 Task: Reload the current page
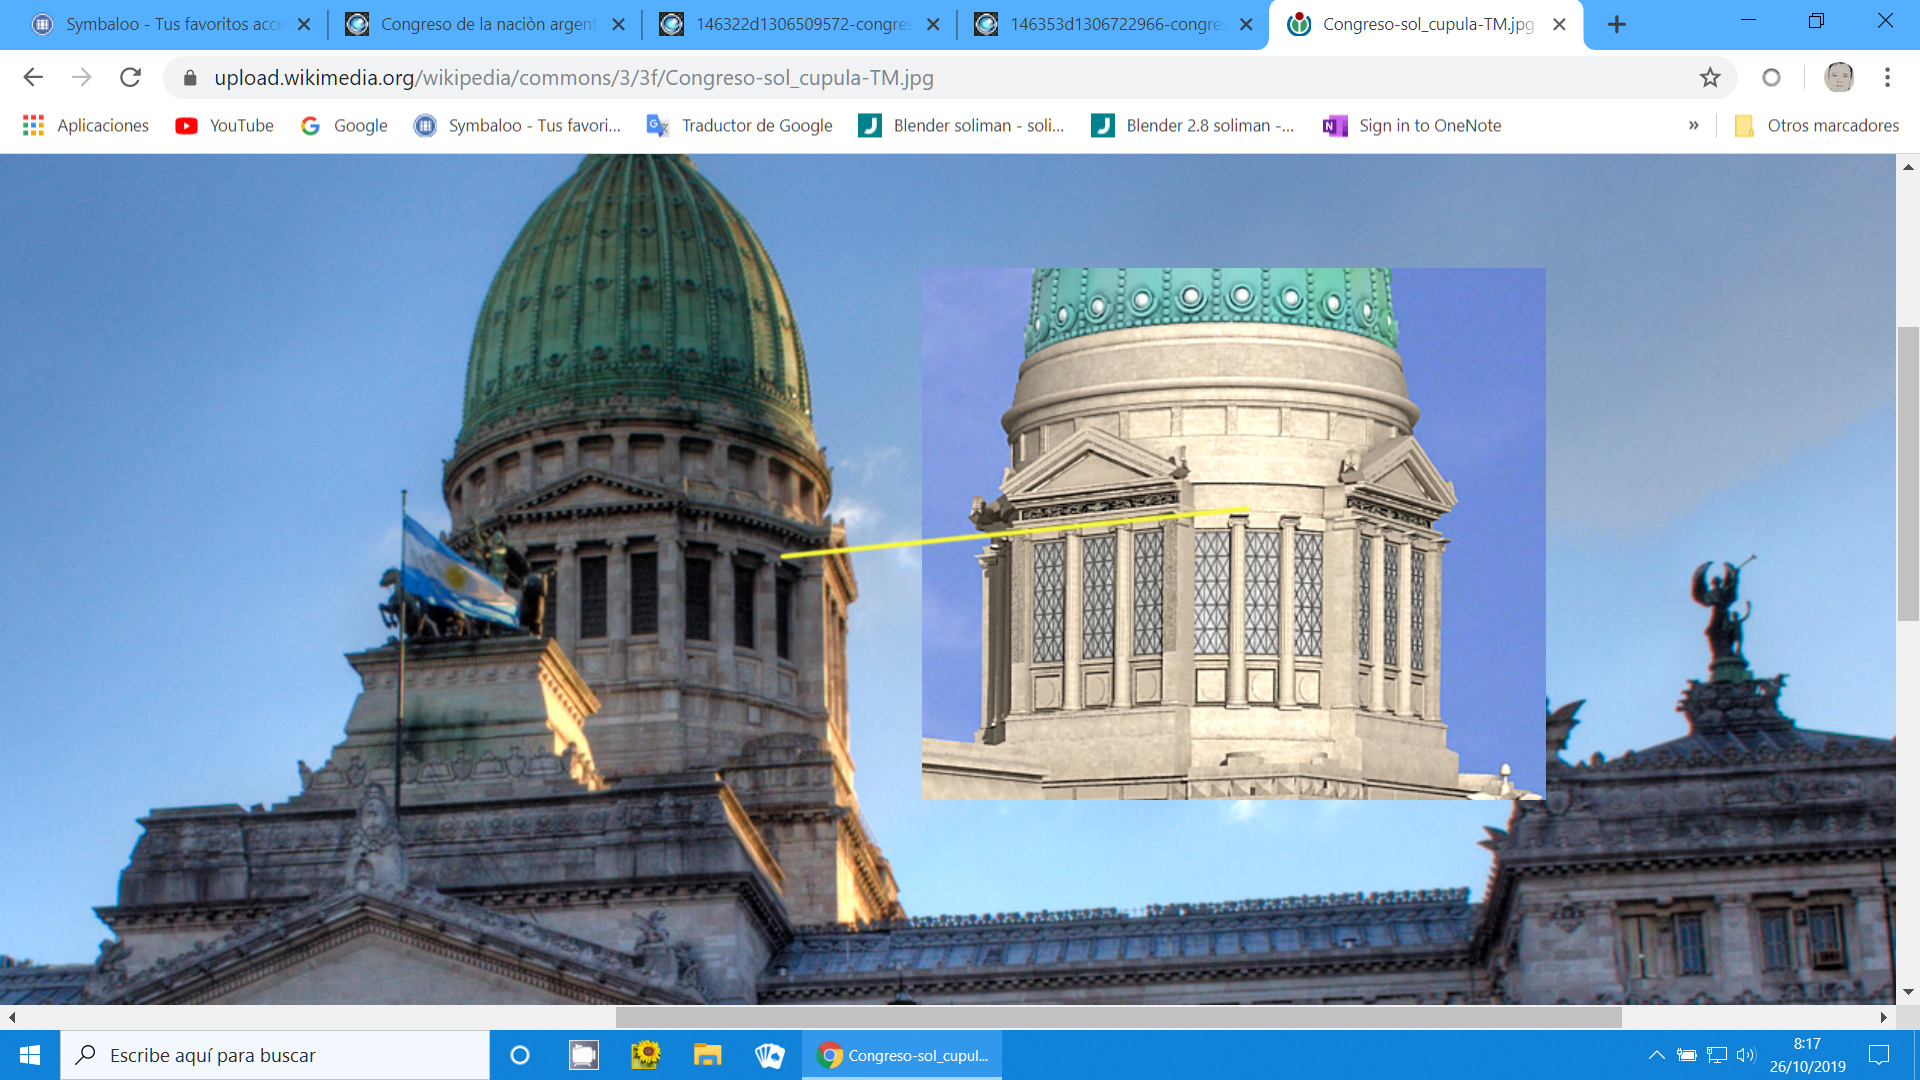click(130, 77)
